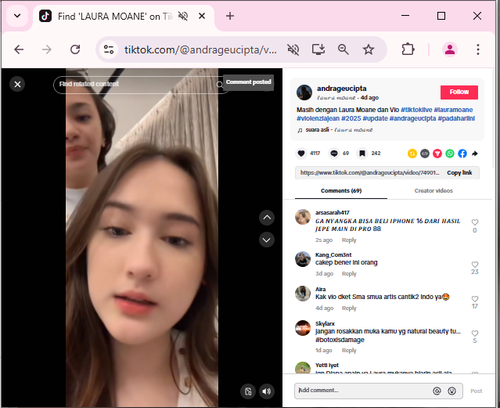Like arsasarah417's comment
This screenshot has width=500, height=408.
click(475, 222)
